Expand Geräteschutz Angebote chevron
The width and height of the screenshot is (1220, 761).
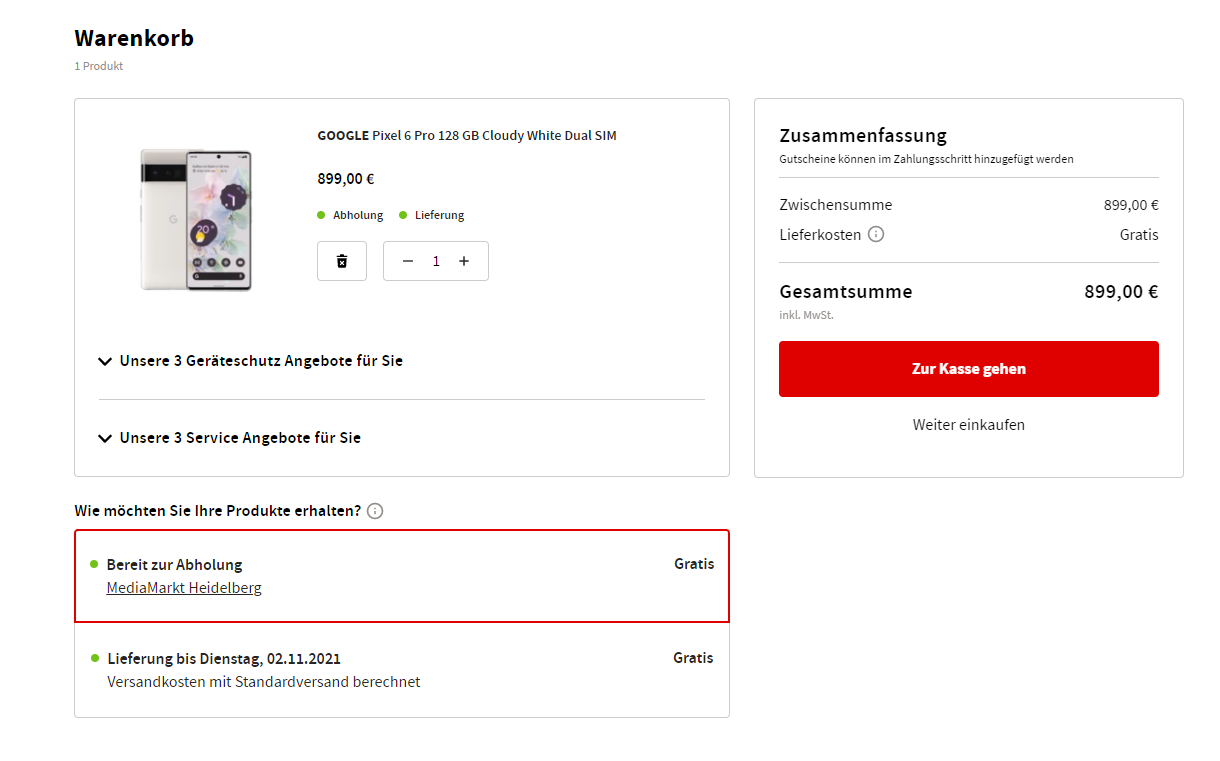(105, 361)
